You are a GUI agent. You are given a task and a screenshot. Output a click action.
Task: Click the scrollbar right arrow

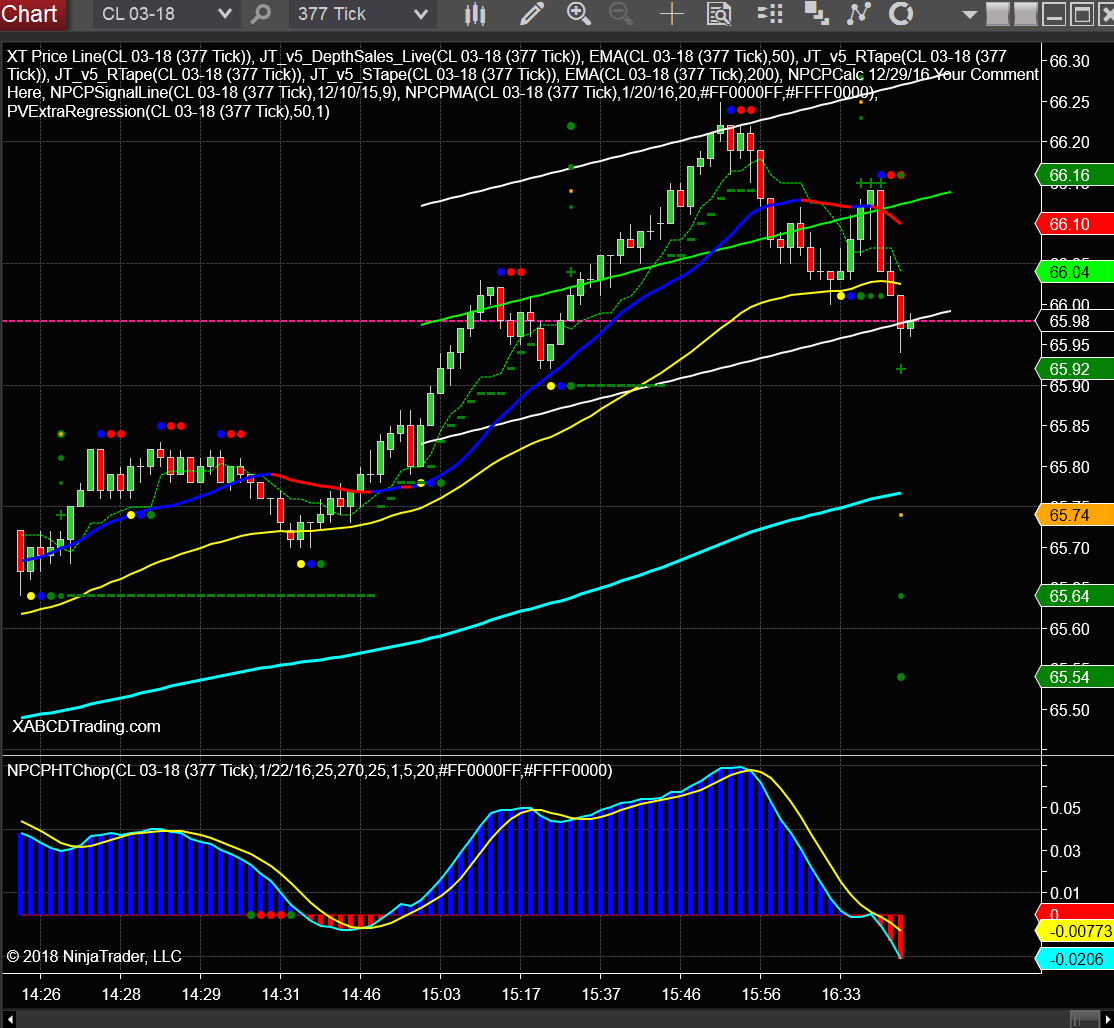pyautogui.click(x=1106, y=1019)
